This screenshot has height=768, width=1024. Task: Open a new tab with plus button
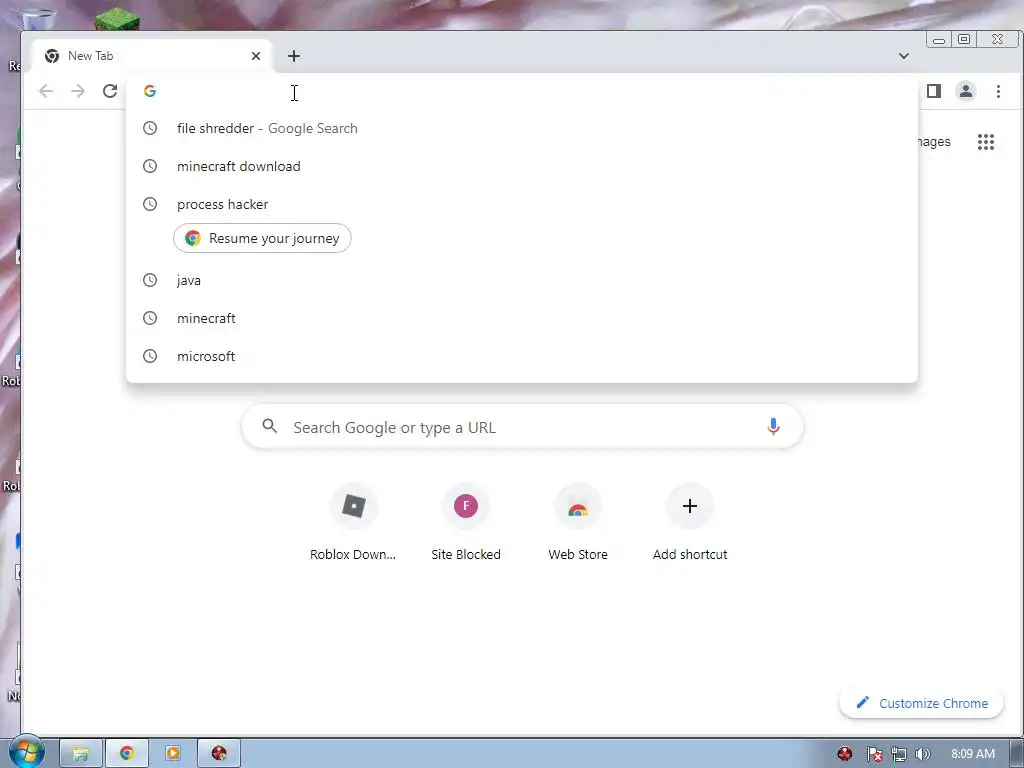[294, 56]
